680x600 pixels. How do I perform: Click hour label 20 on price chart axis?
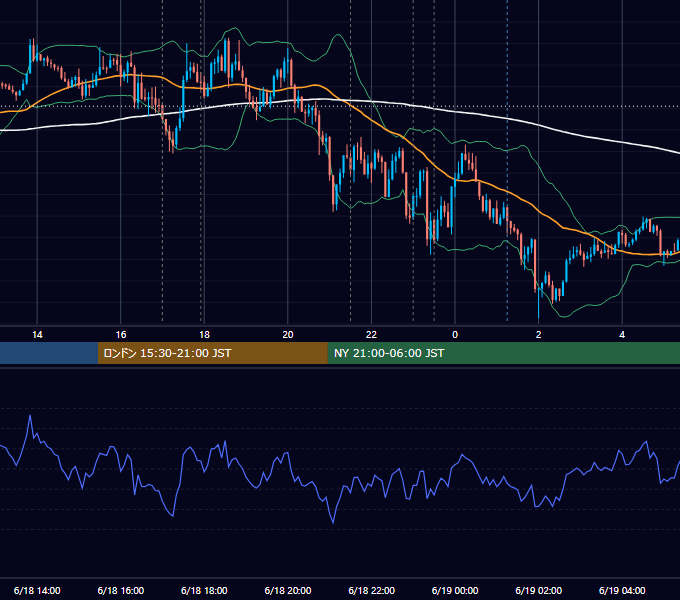[288, 335]
